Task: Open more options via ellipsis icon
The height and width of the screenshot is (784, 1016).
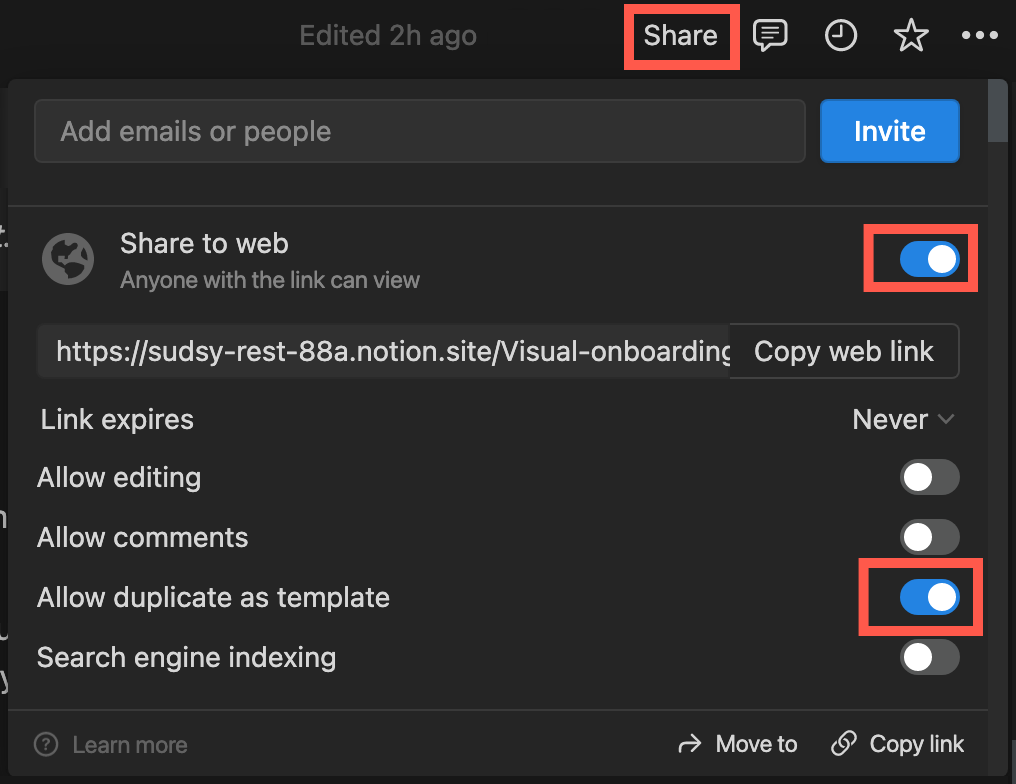Action: tap(980, 35)
